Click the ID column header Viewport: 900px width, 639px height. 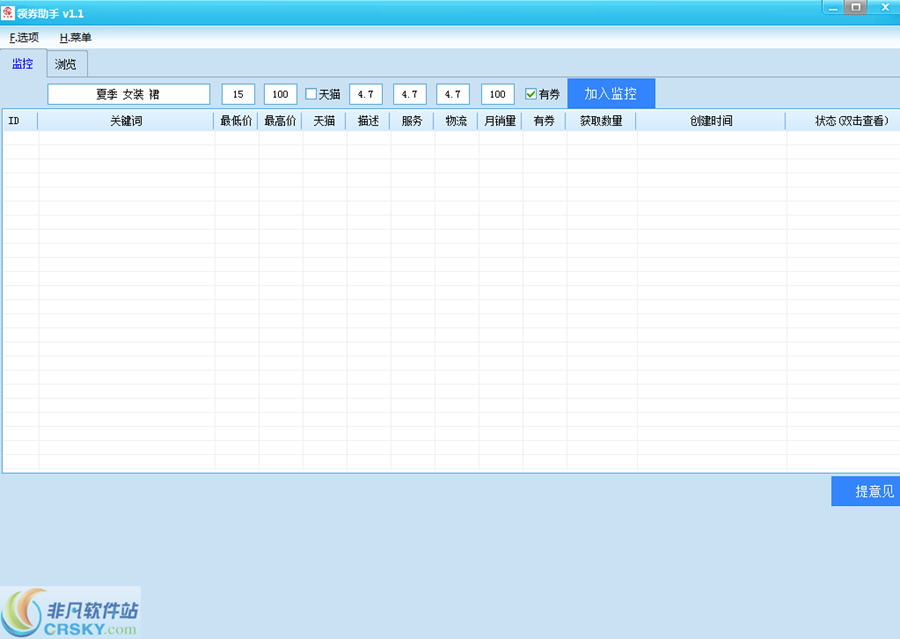pos(15,120)
